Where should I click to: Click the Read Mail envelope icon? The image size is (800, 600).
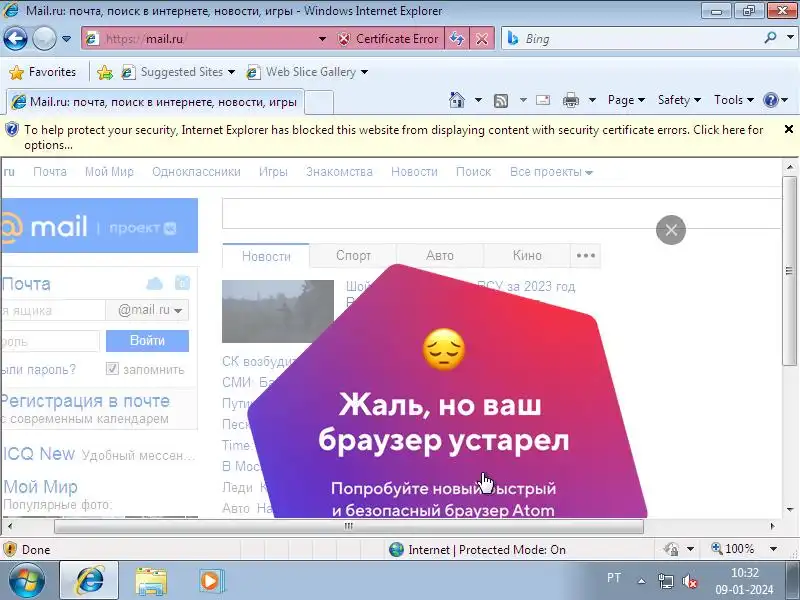coord(543,100)
